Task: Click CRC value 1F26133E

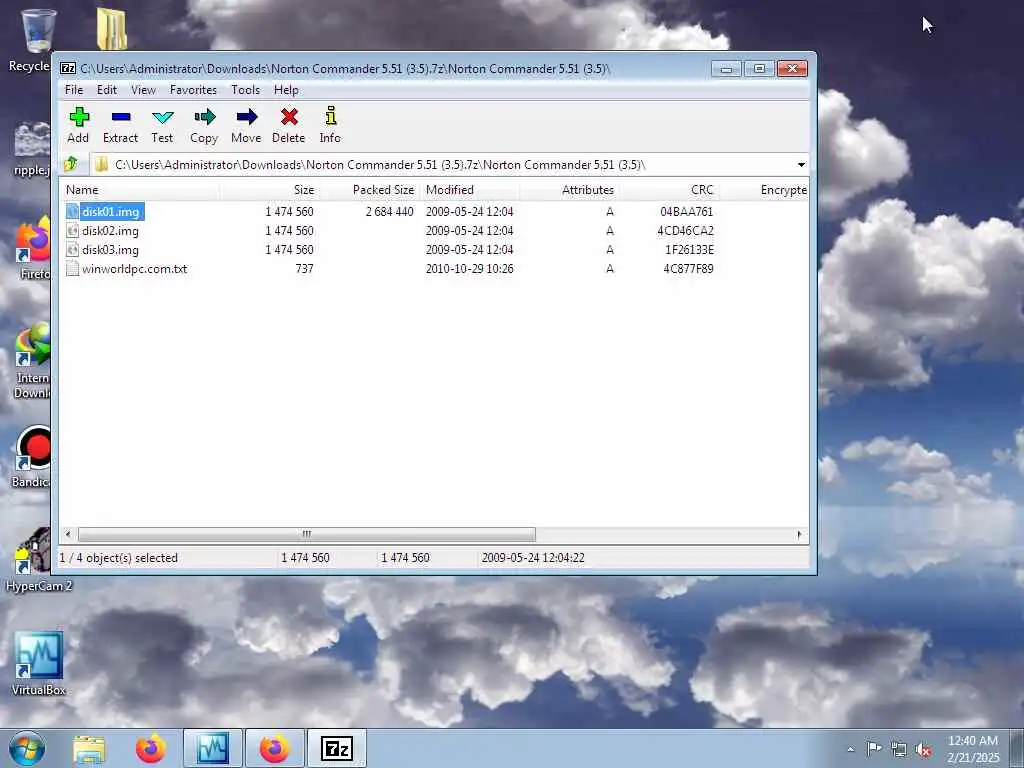Action: tap(689, 249)
